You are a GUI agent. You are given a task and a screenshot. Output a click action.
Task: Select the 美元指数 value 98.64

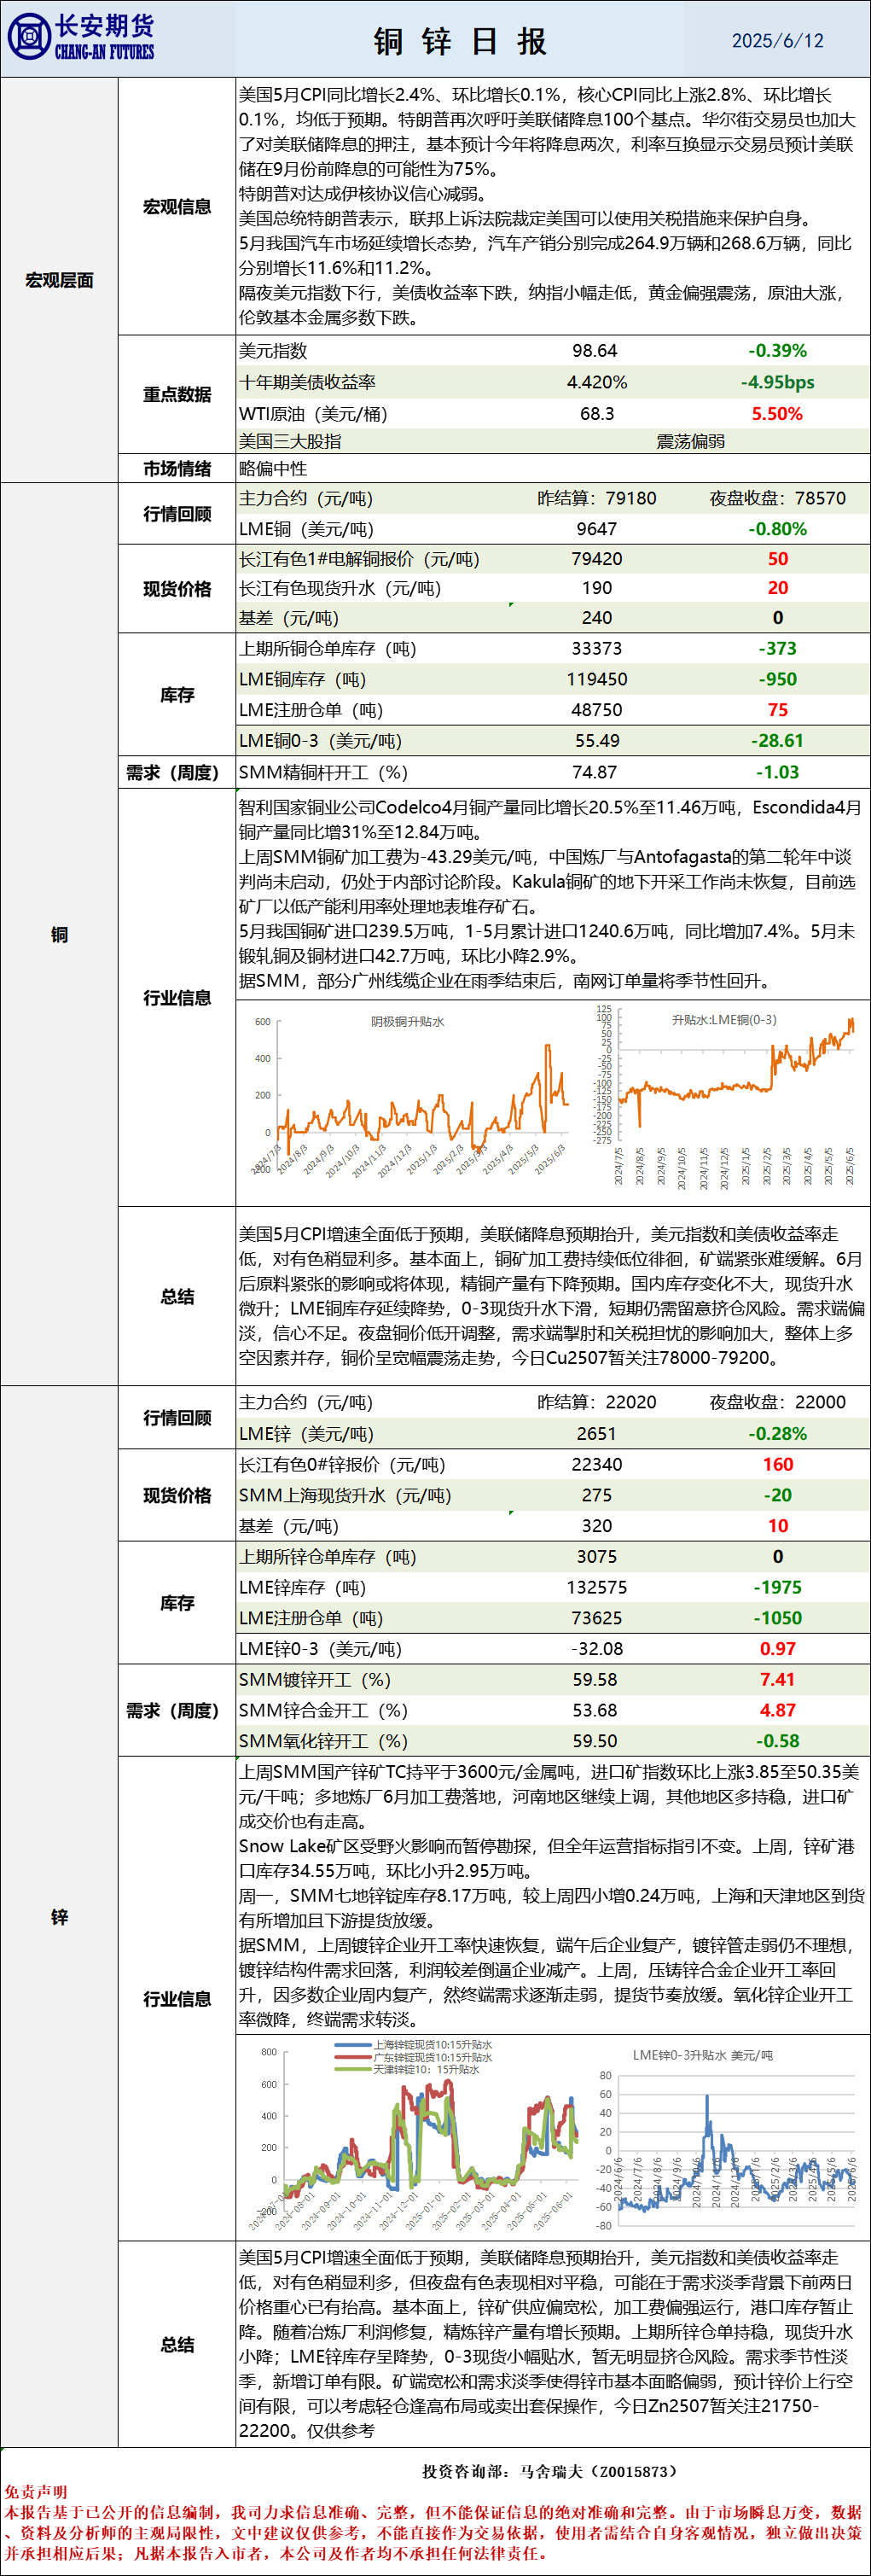(x=595, y=351)
